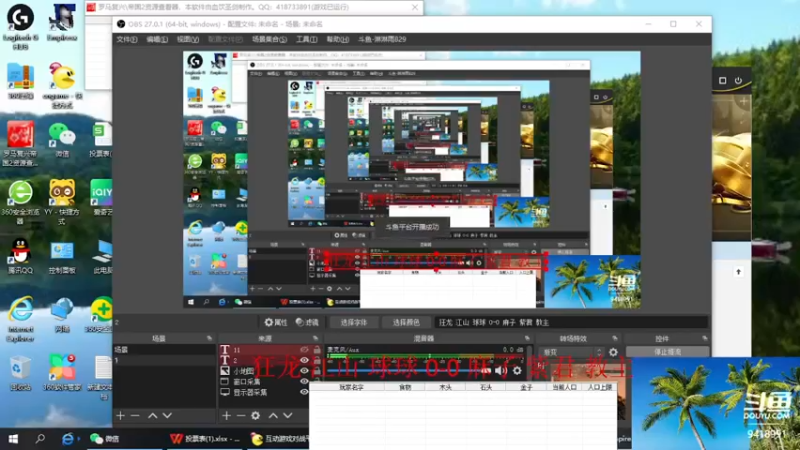Click the up-arrow button in right side window
The height and width of the screenshot is (450, 800).
click(x=738, y=272)
